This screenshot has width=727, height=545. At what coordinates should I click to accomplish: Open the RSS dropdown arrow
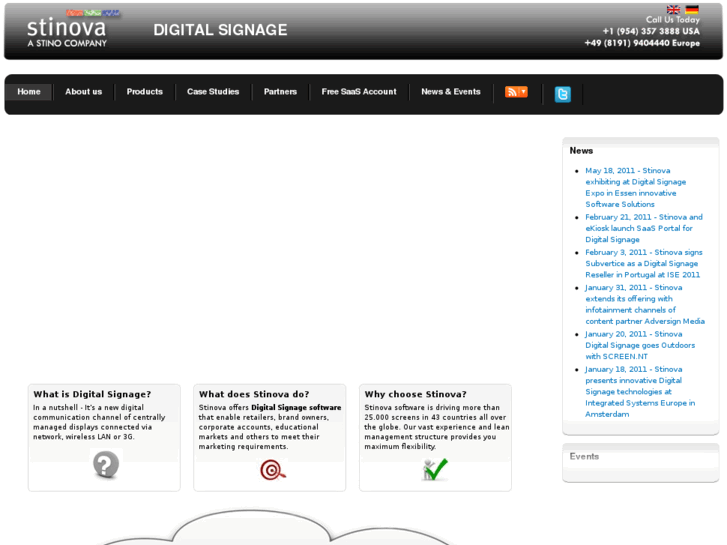click(523, 92)
